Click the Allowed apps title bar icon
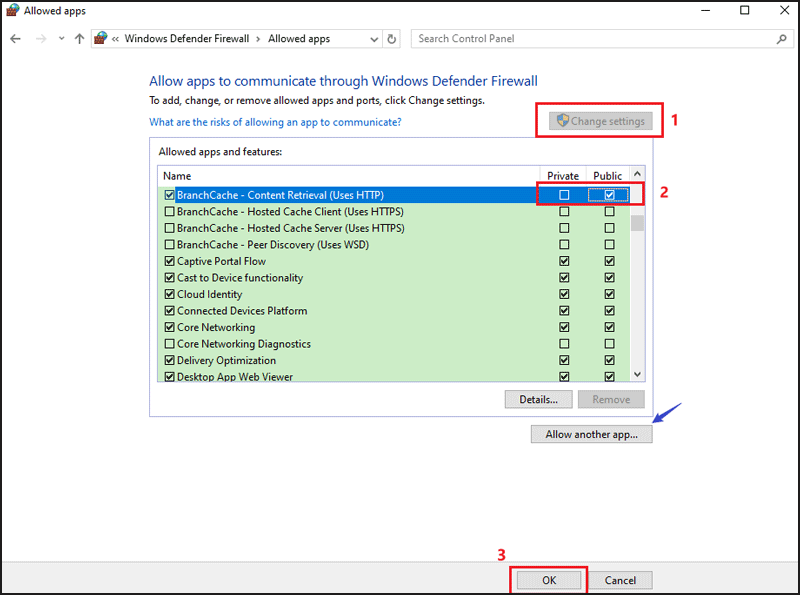Viewport: 800px width, 595px height. click(x=12, y=10)
